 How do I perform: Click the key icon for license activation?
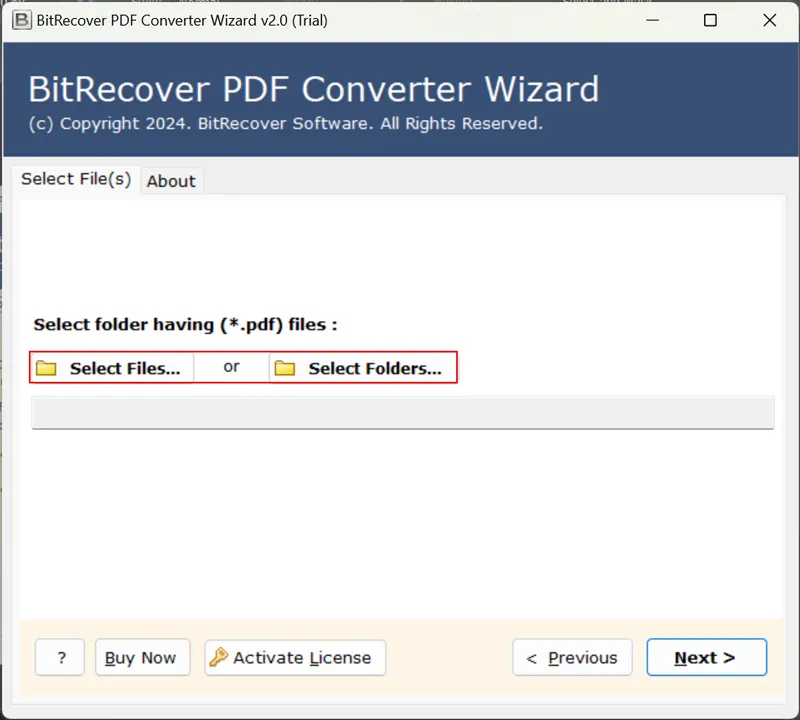click(x=218, y=657)
